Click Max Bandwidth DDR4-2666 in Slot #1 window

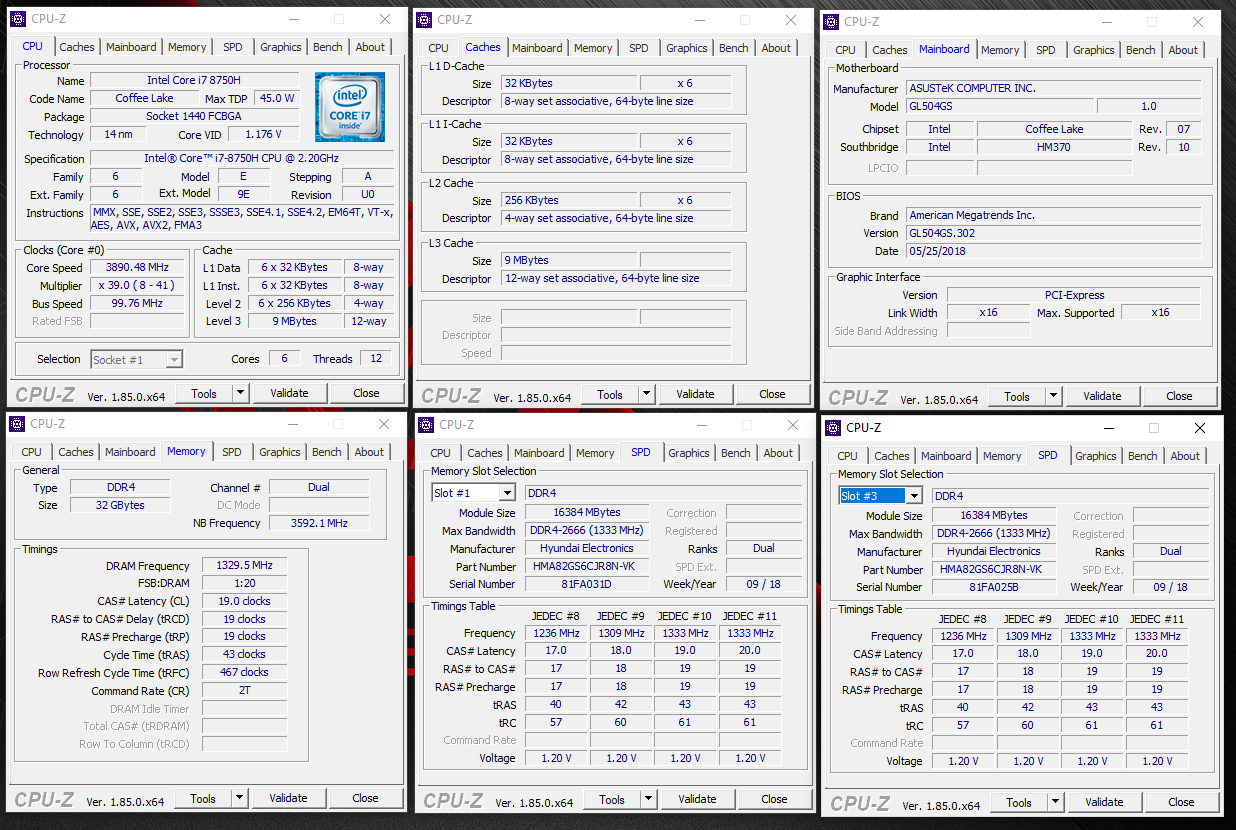[x=586, y=530]
